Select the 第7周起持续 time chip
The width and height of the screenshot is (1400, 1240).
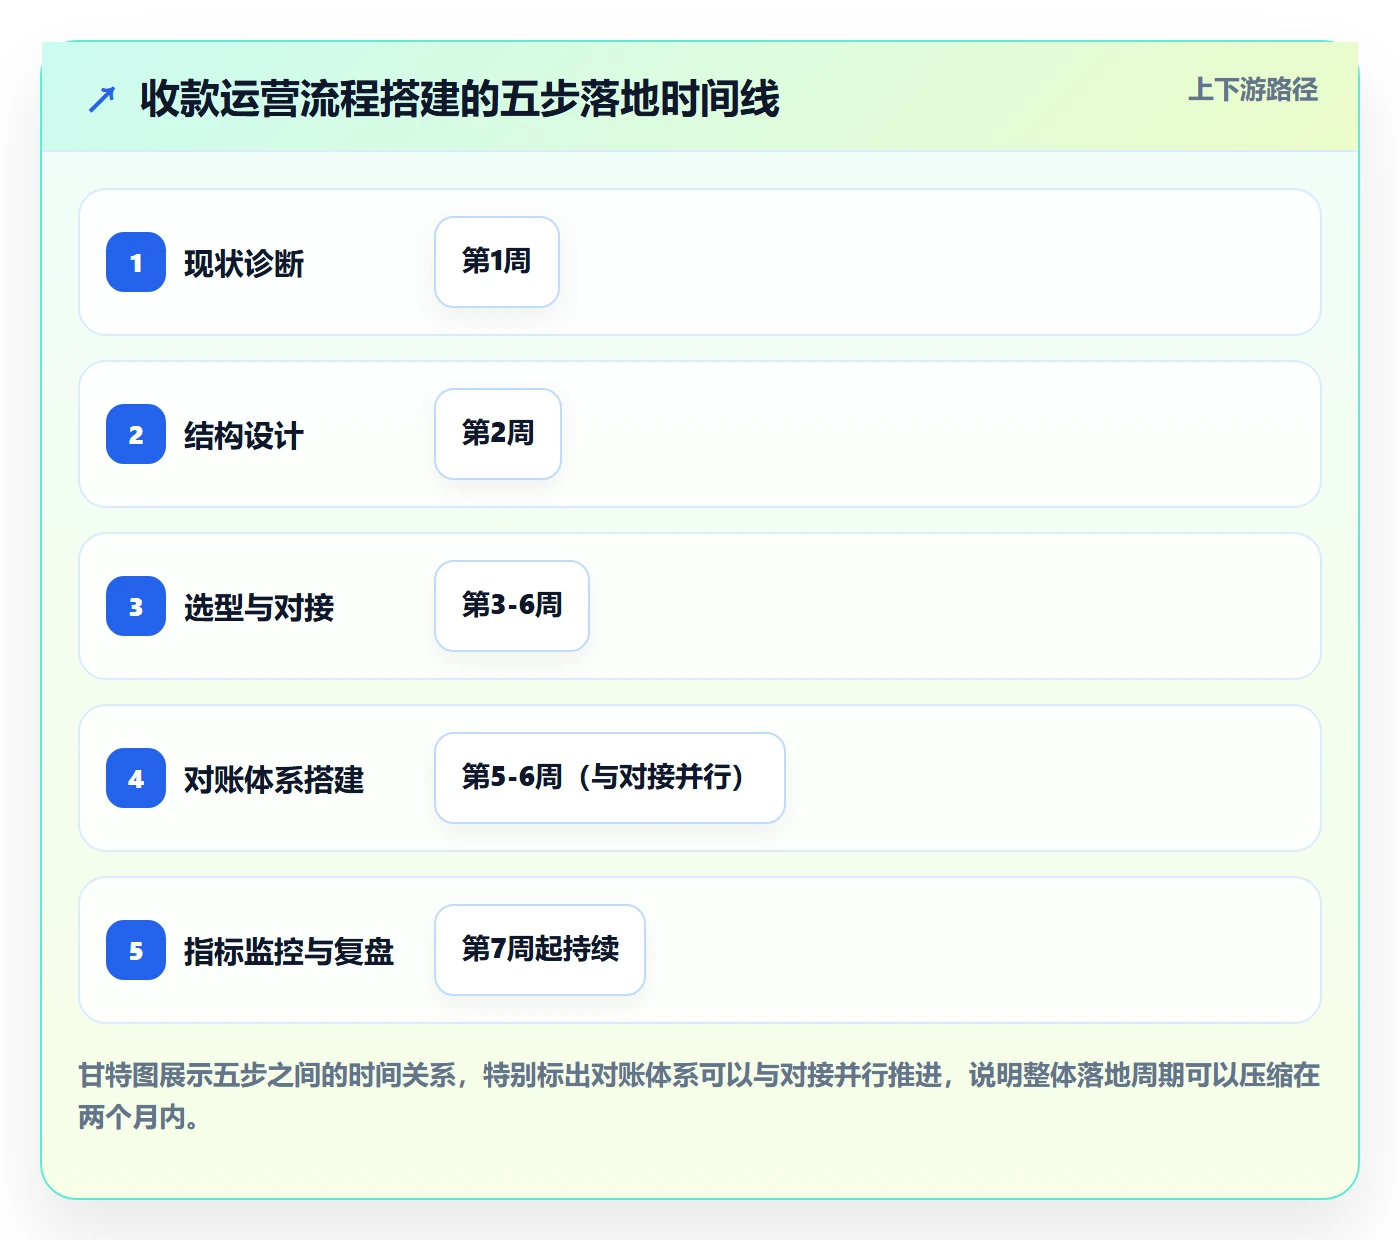[540, 950]
